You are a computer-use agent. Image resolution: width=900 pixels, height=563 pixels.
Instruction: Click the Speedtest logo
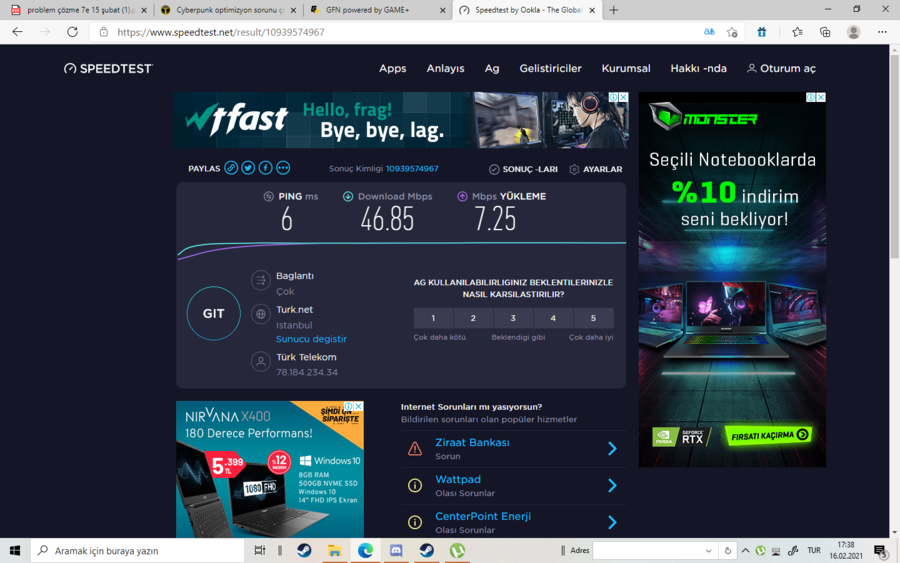click(x=108, y=68)
